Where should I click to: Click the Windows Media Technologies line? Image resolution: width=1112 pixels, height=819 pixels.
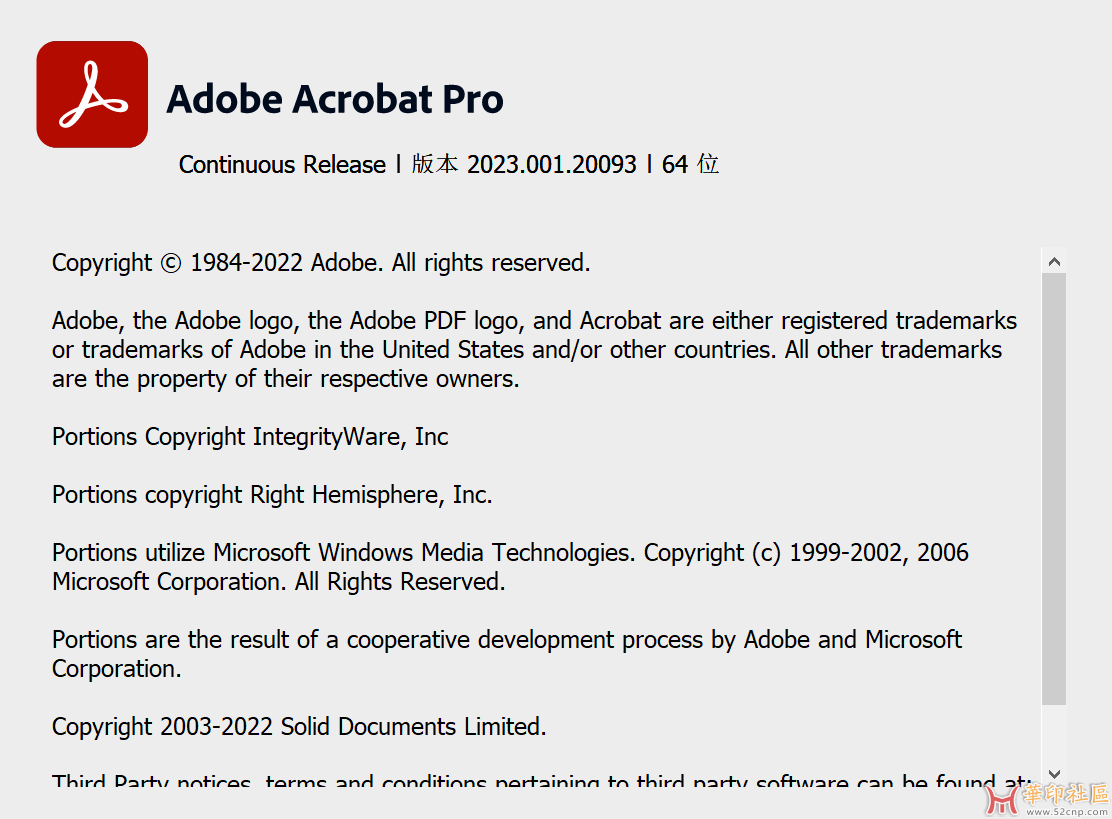point(510,553)
